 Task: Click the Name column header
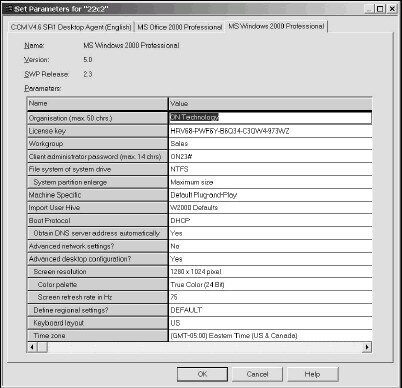pyautogui.click(x=97, y=104)
